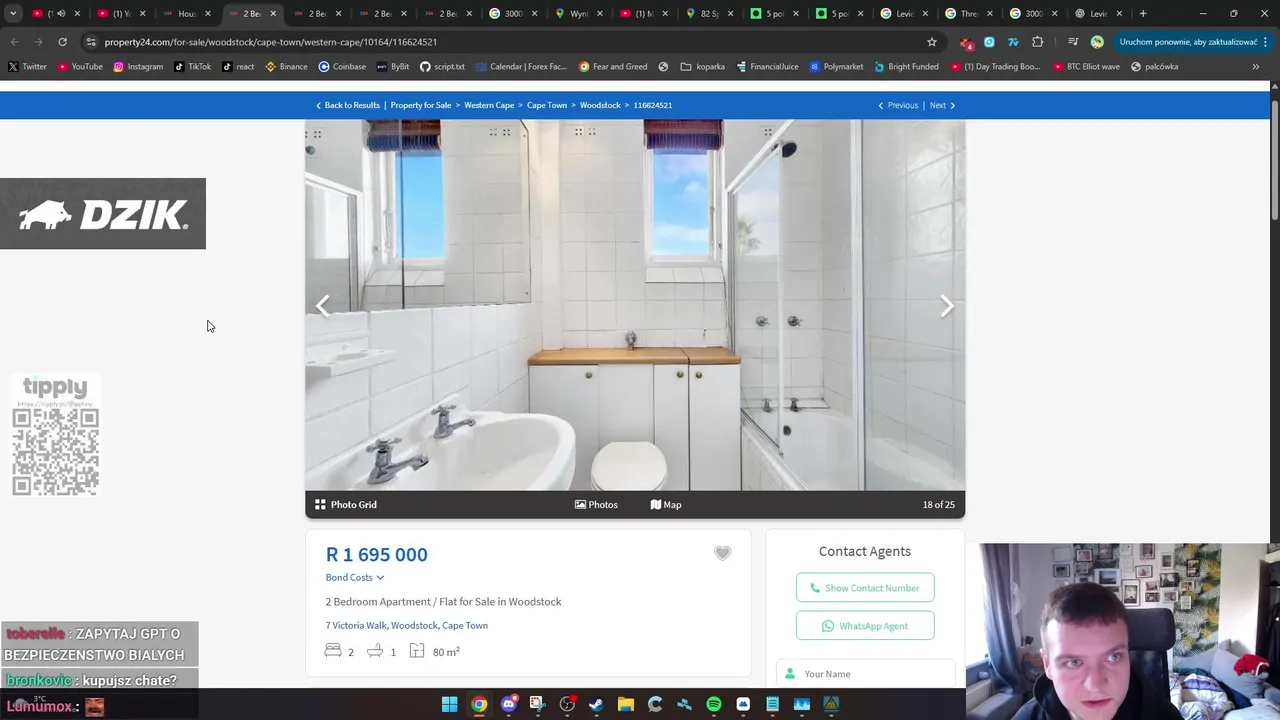Focus the Your Name input field
Viewport: 1280px width, 720px height.
pos(865,674)
